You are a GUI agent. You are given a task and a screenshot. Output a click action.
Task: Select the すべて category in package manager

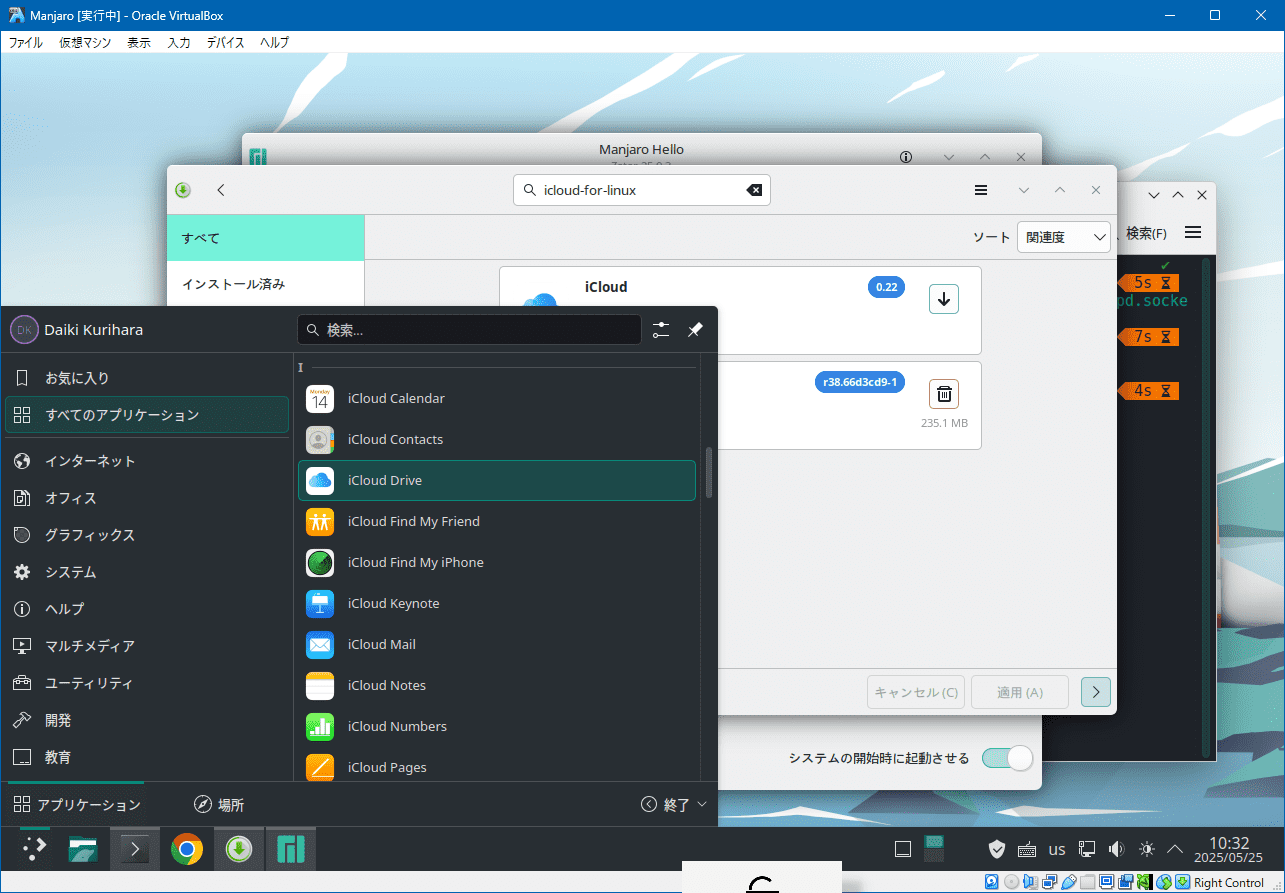pos(266,238)
